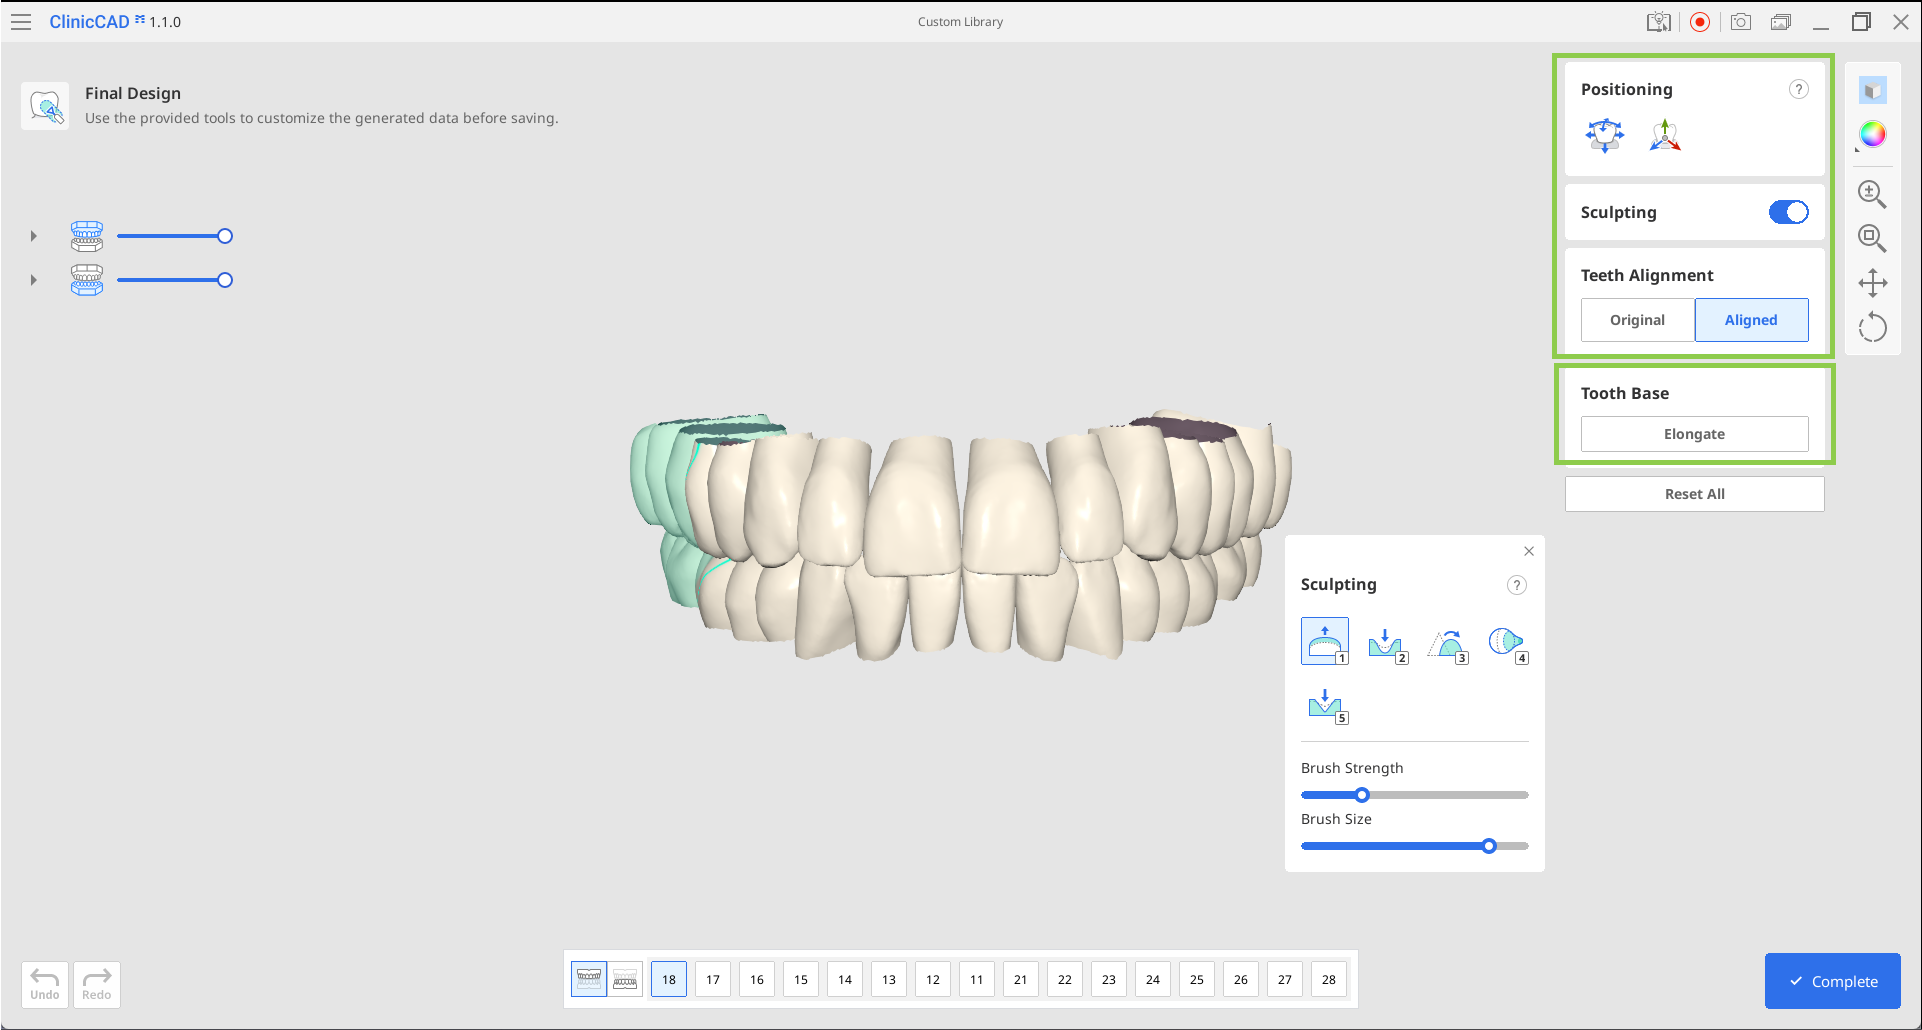Select tooth 25

coord(1197,979)
